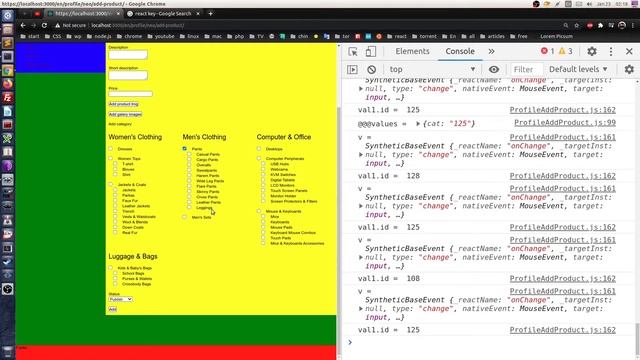This screenshot has width=640, height=360.
Task: Open DevTools settings gear in the top bar
Action: point(592,51)
